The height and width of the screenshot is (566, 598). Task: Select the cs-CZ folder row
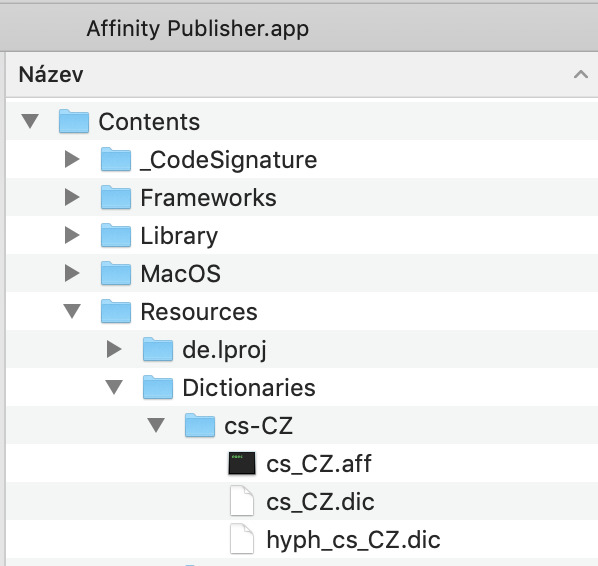[302, 425]
